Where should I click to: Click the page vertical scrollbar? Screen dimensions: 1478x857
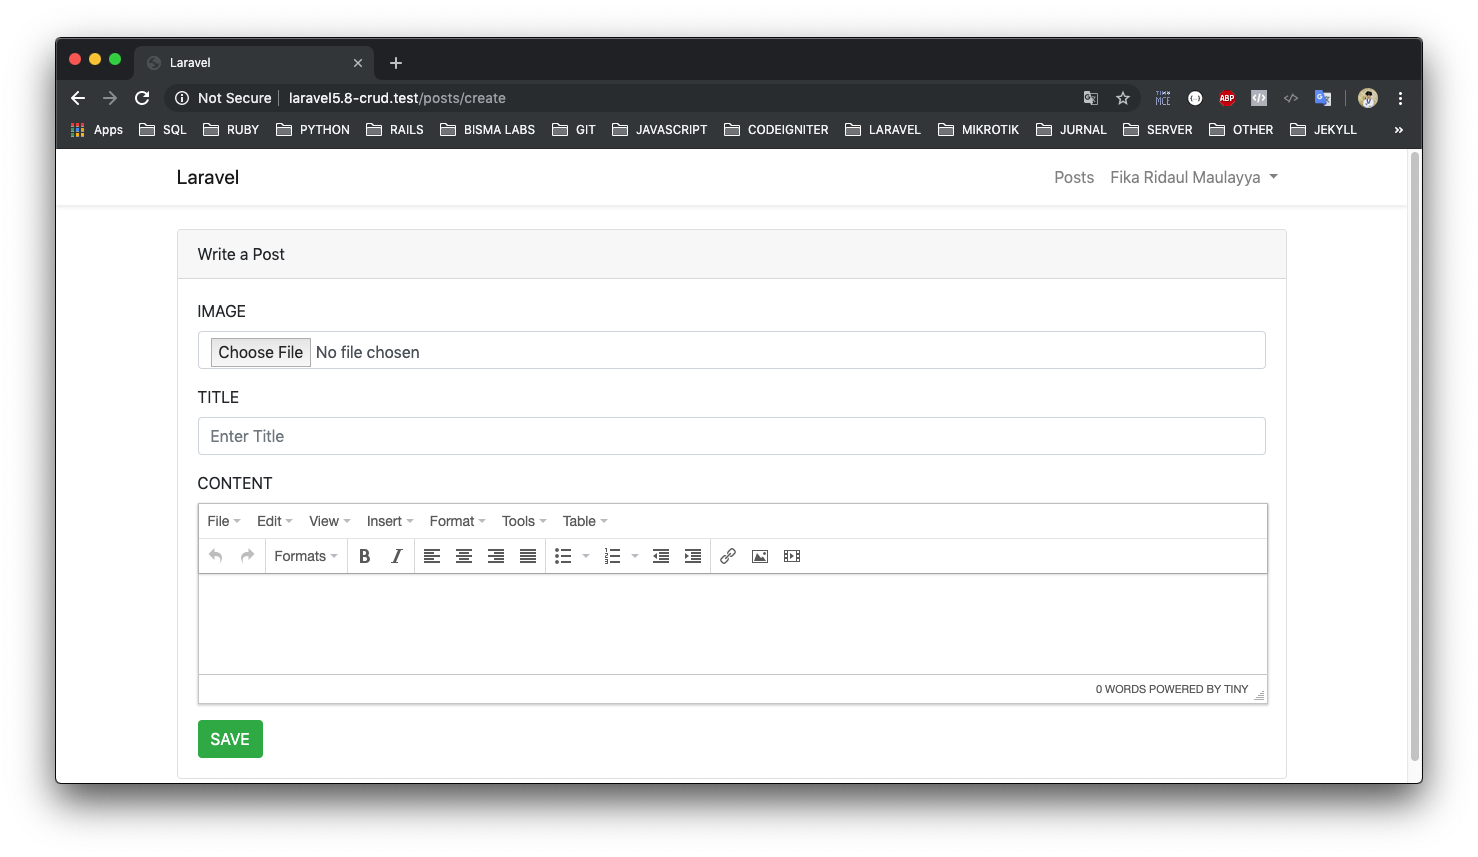coord(1415,456)
